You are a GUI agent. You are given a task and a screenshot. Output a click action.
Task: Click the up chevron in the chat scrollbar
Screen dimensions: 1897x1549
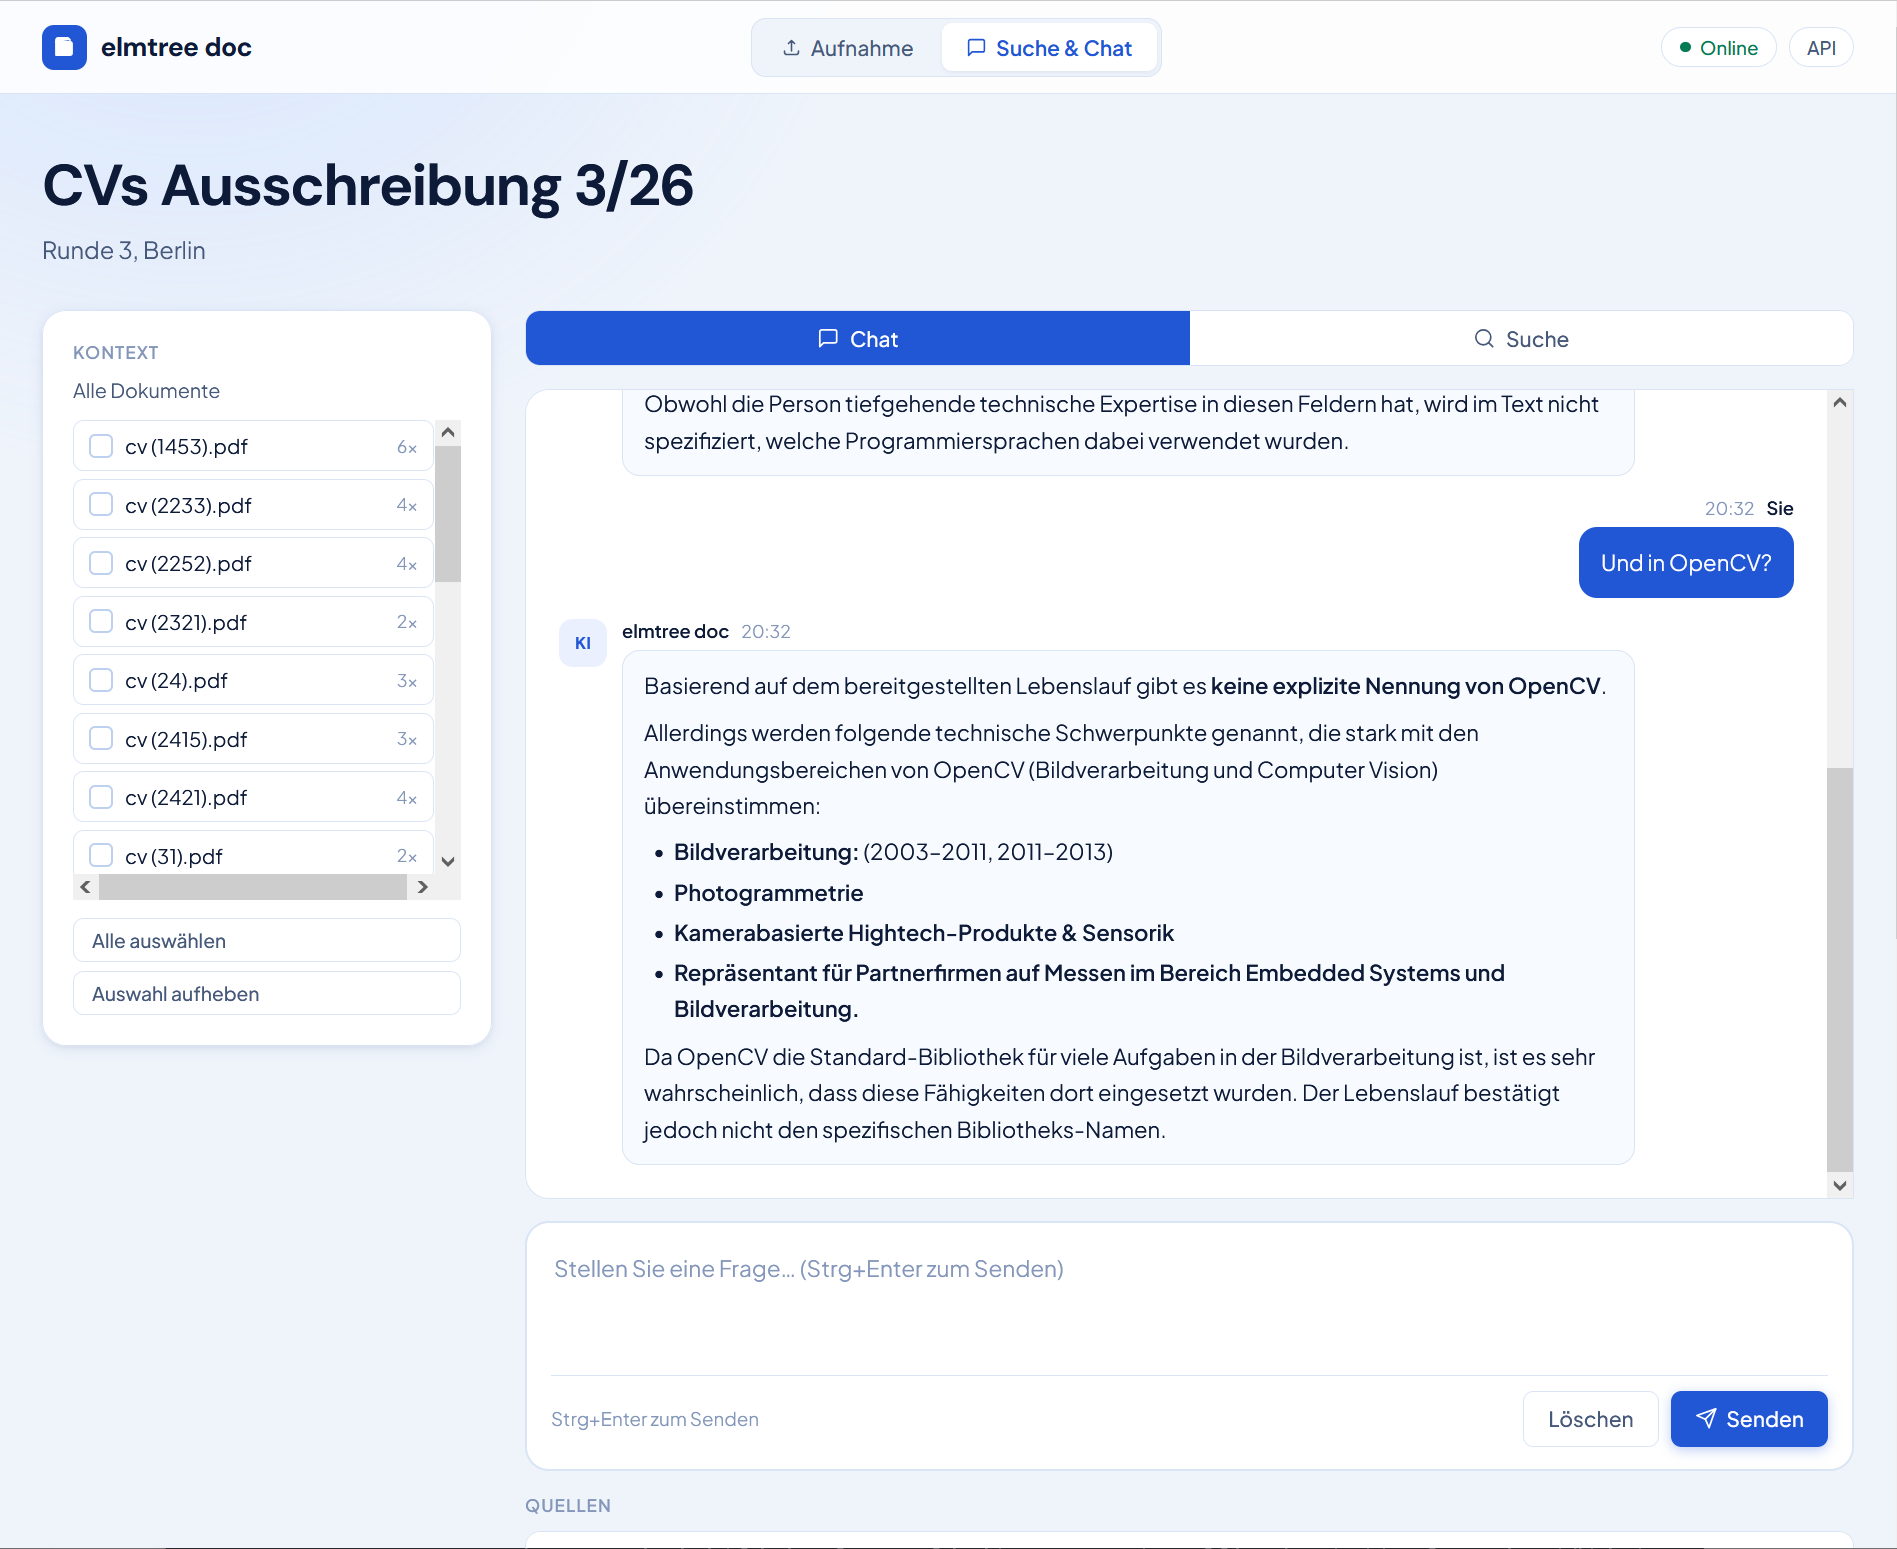coord(1839,401)
